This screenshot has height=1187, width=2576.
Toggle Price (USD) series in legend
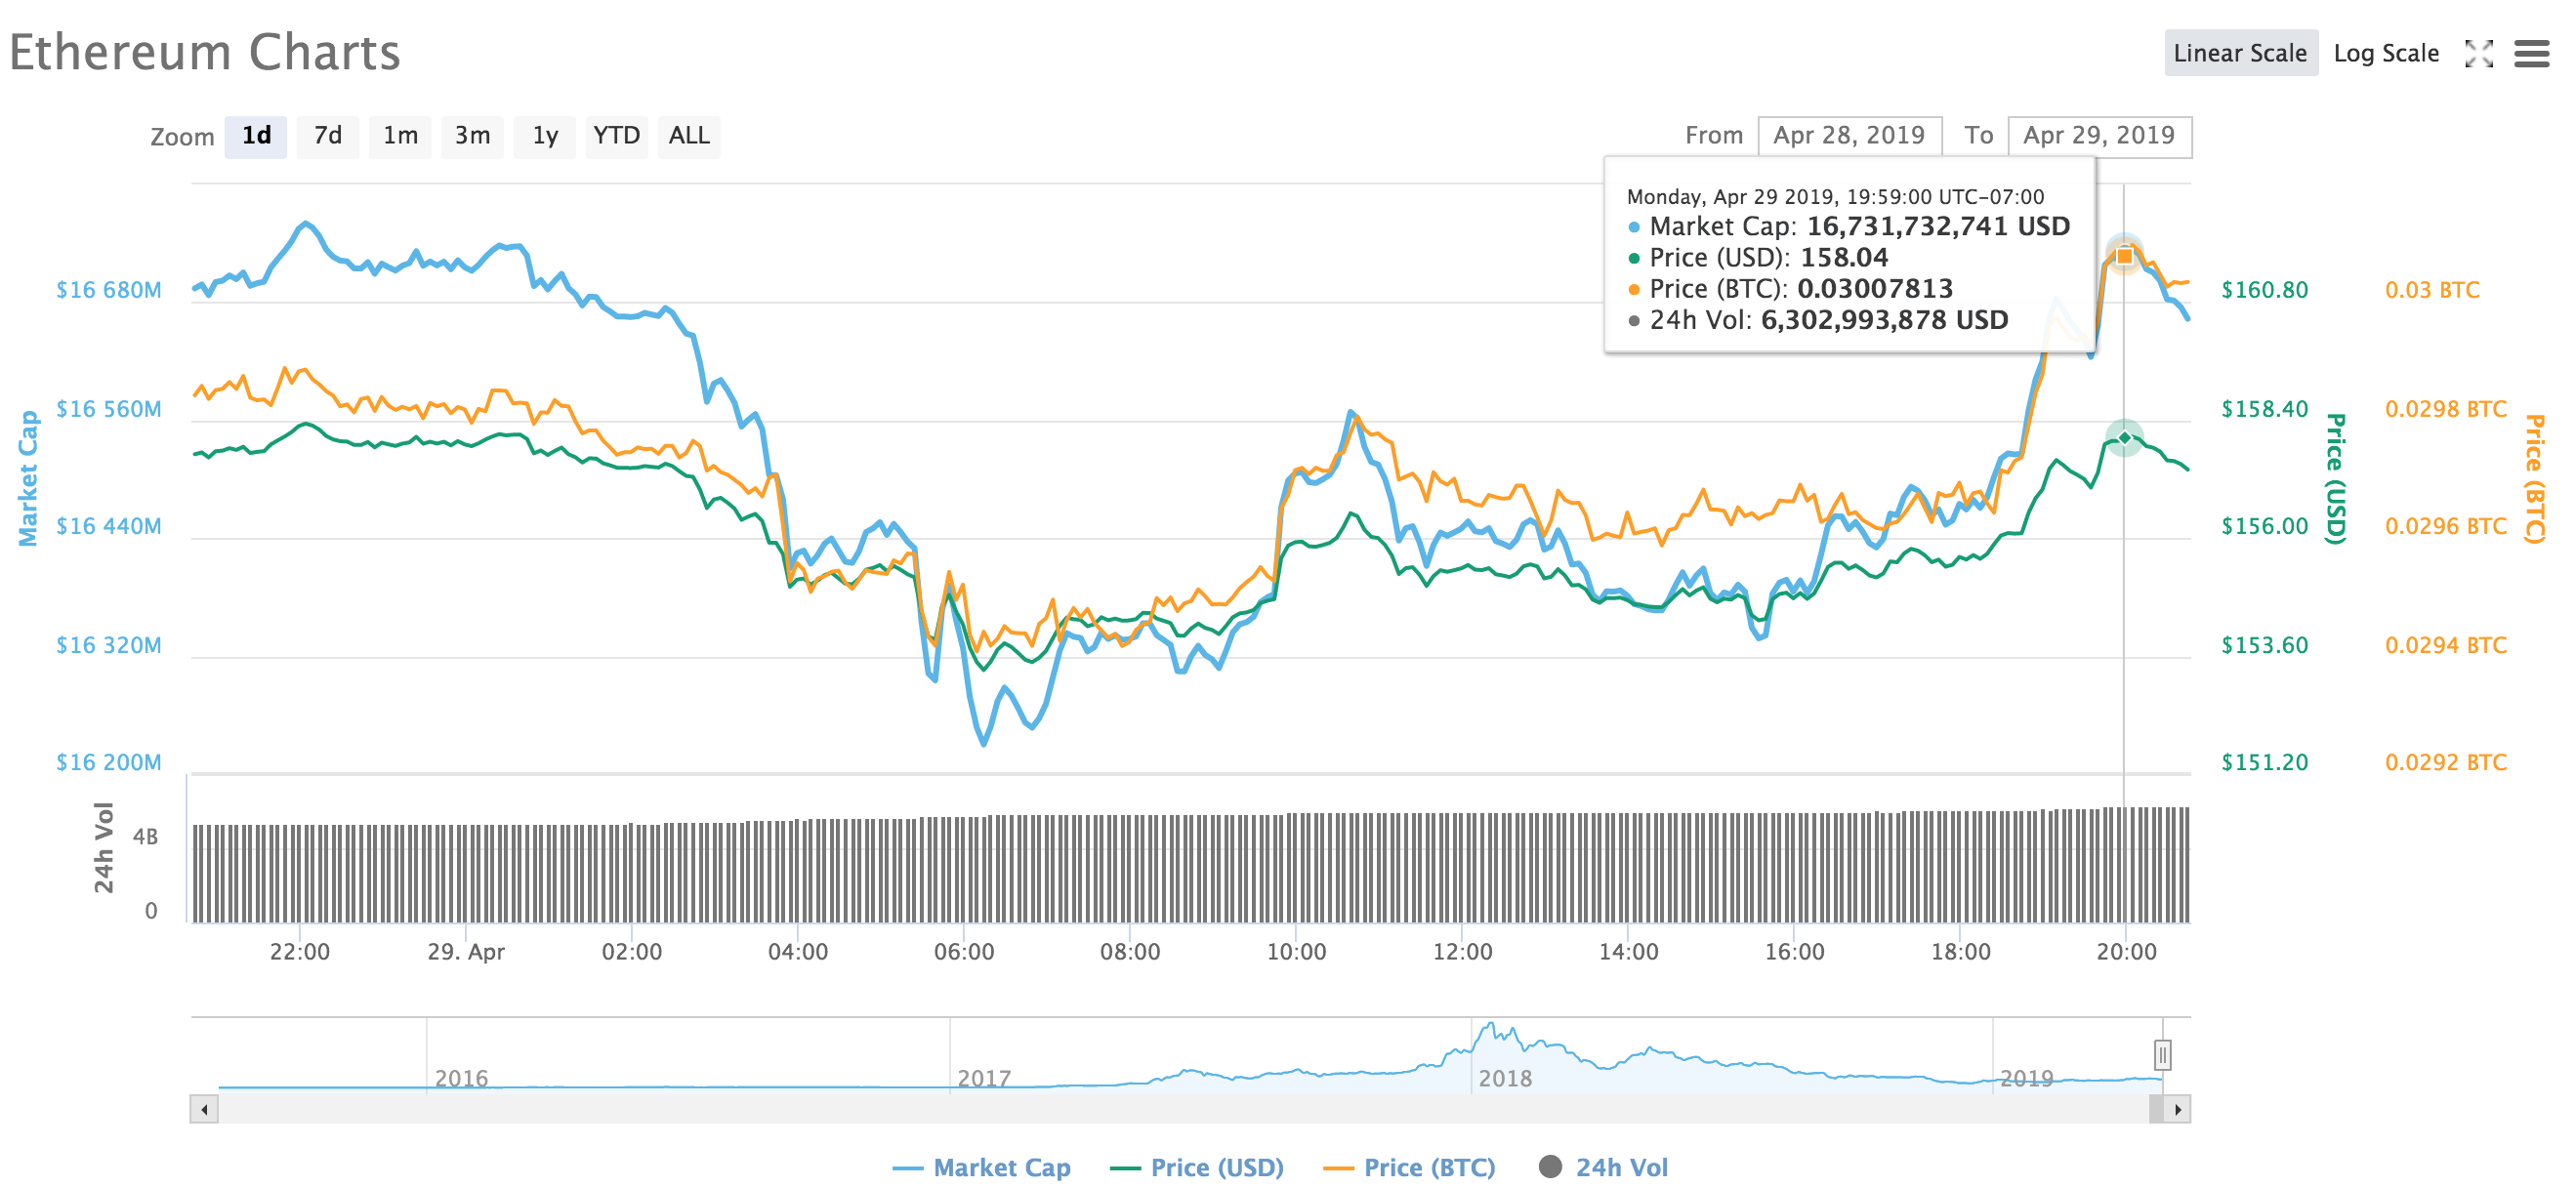pos(1197,1167)
